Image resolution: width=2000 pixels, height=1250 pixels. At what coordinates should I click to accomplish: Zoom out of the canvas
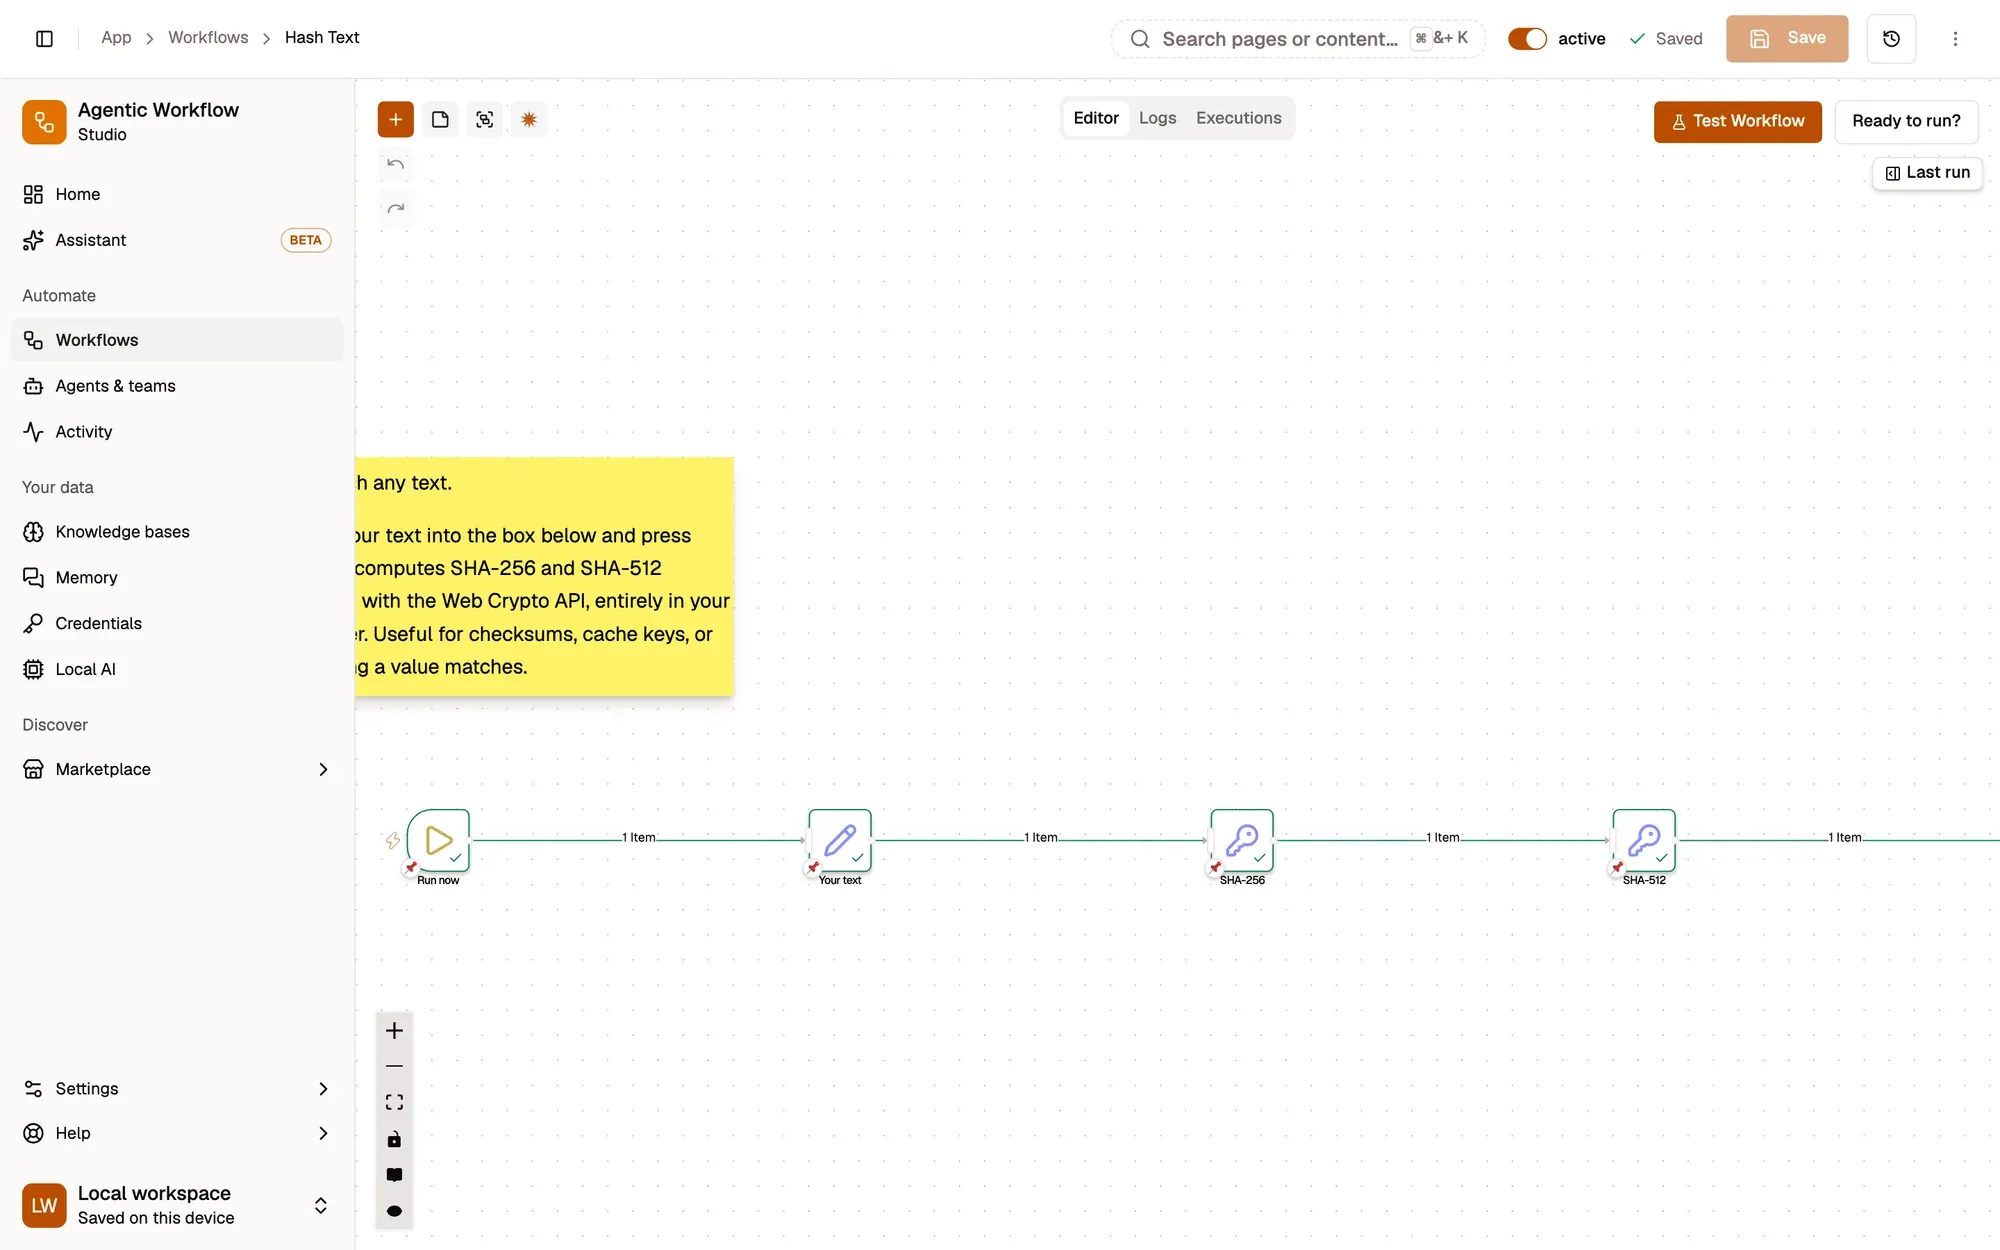click(x=394, y=1066)
